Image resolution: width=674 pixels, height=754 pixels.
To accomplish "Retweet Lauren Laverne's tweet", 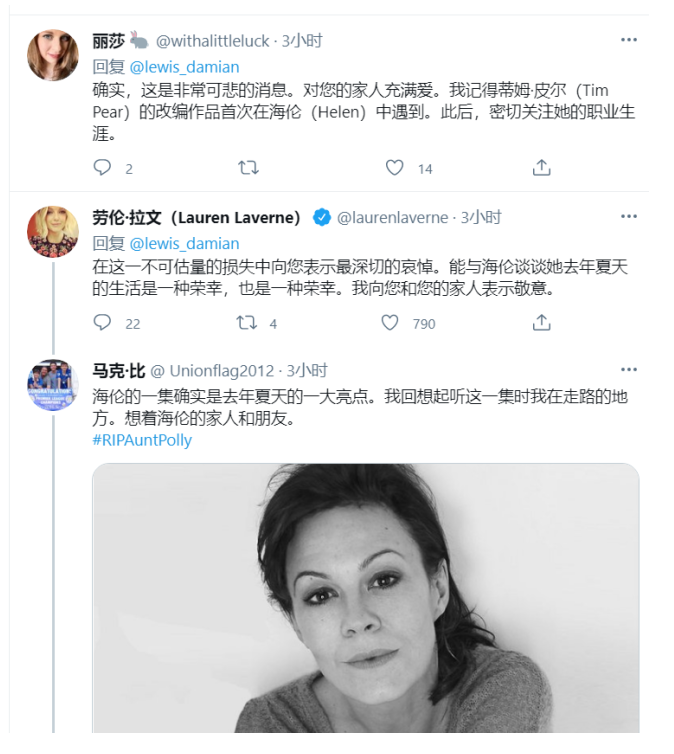I will 246,322.
